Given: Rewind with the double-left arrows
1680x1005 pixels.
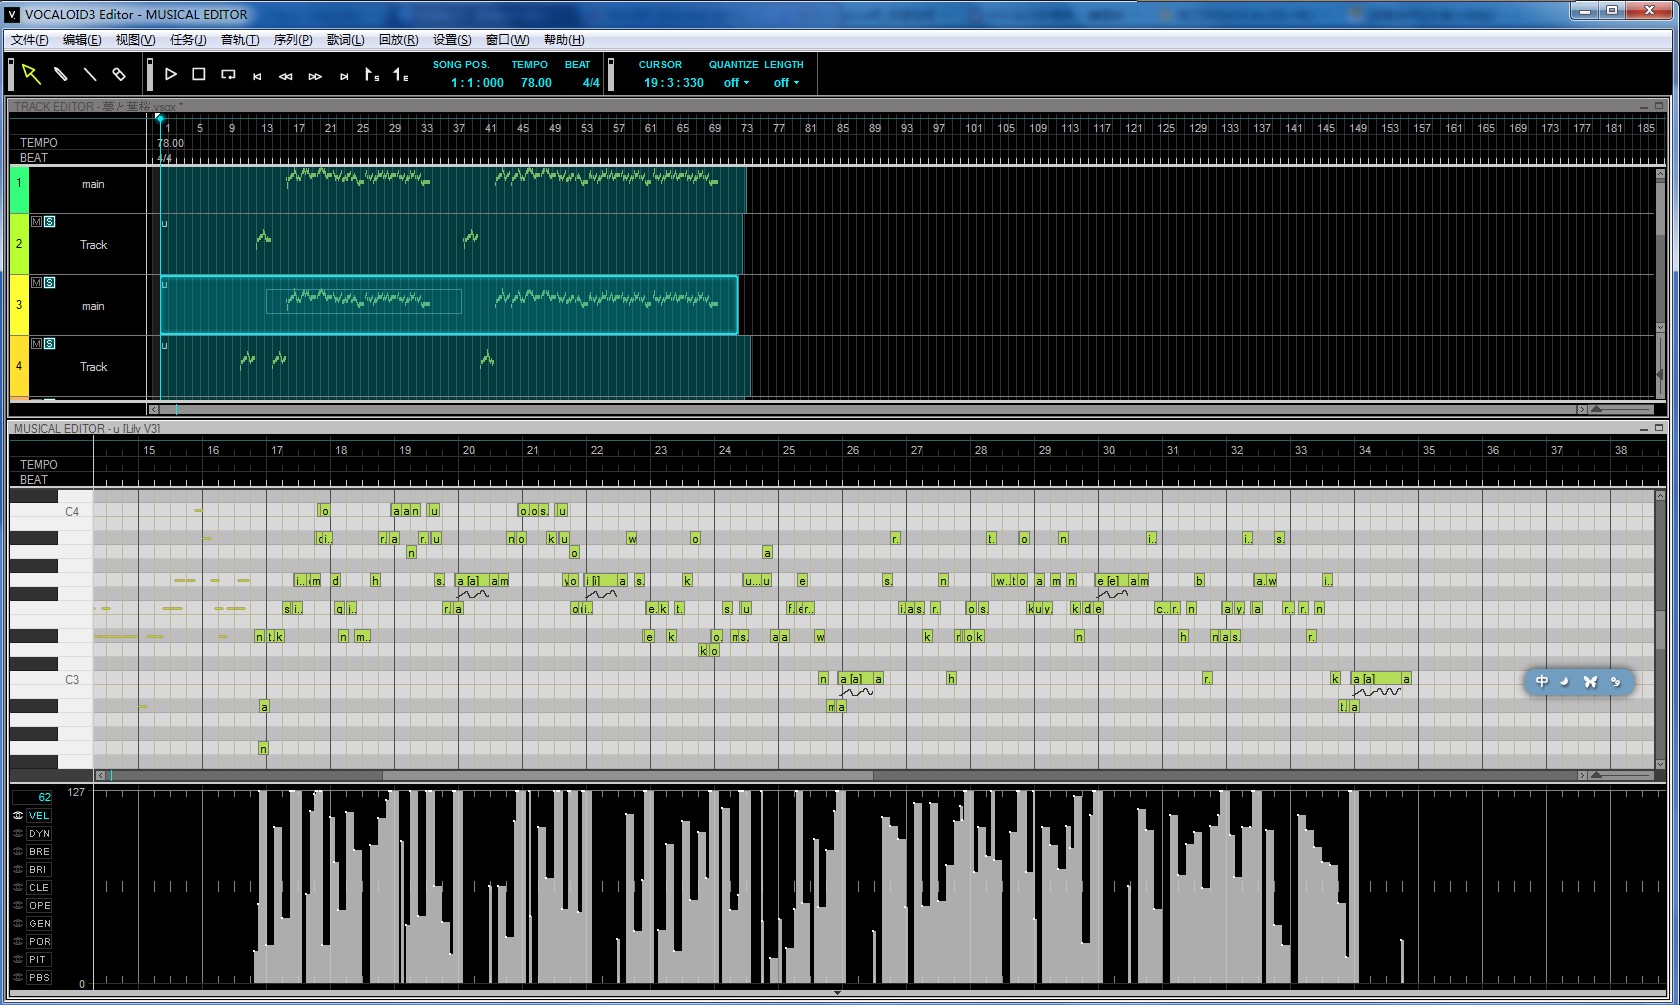Looking at the screenshot, I should point(286,76).
